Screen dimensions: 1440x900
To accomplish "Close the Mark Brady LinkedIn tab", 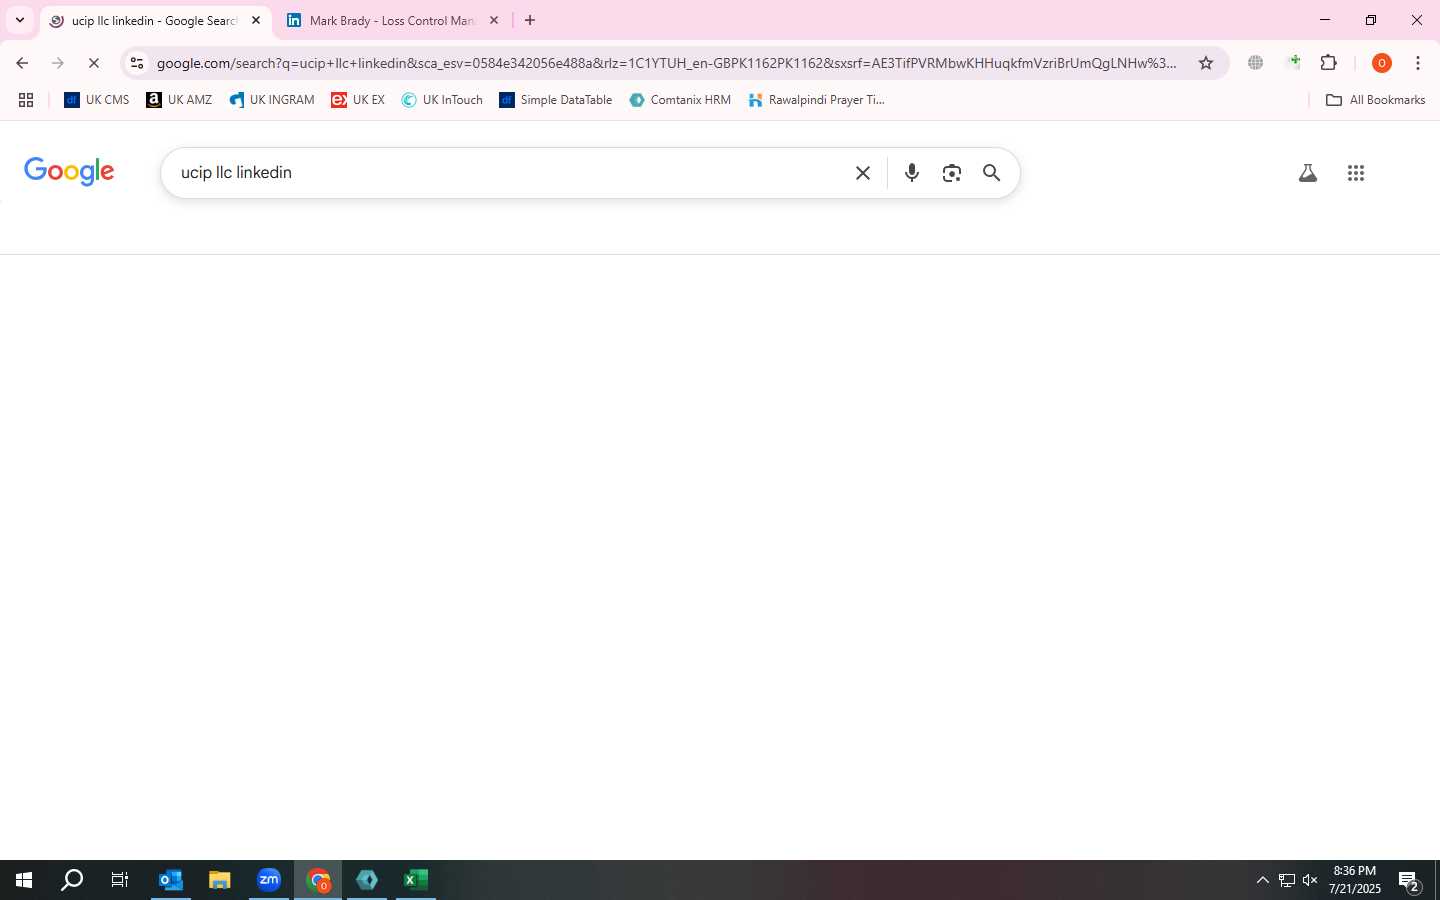I will click(x=494, y=20).
